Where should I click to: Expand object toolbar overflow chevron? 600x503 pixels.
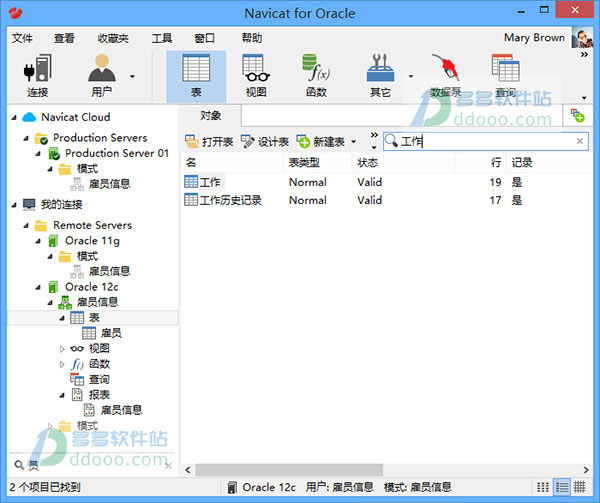tap(374, 135)
